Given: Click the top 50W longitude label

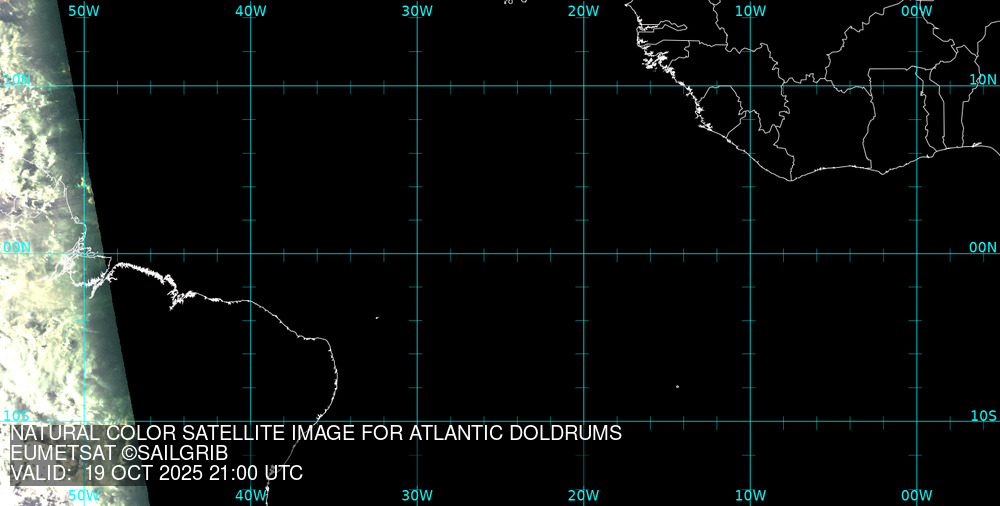Looking at the screenshot, I should point(84,10).
